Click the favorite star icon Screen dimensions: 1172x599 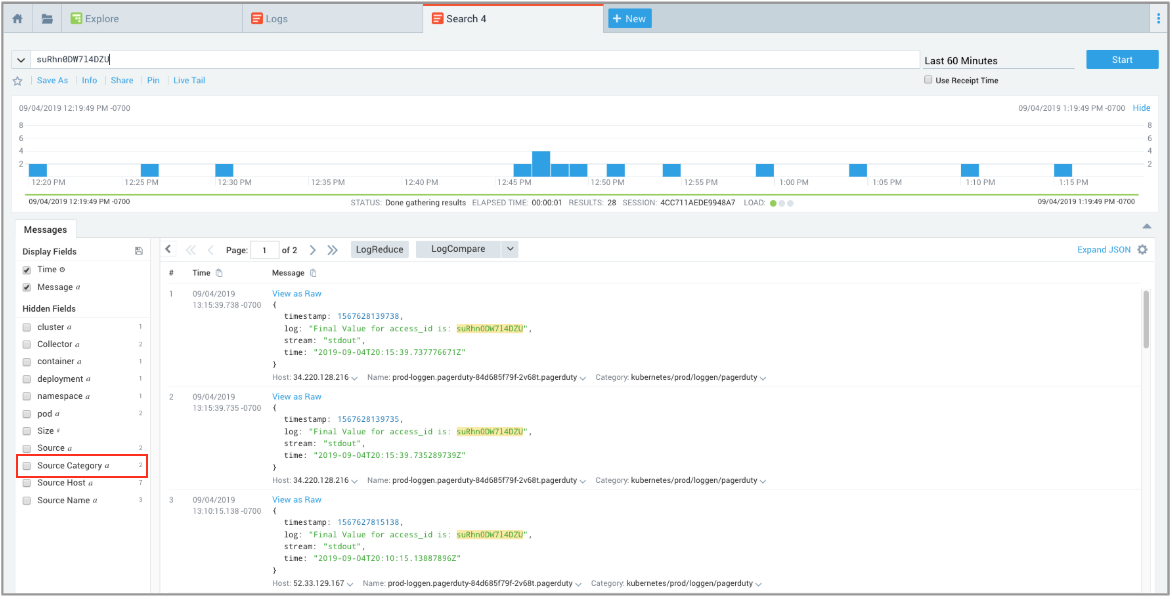click(x=18, y=81)
